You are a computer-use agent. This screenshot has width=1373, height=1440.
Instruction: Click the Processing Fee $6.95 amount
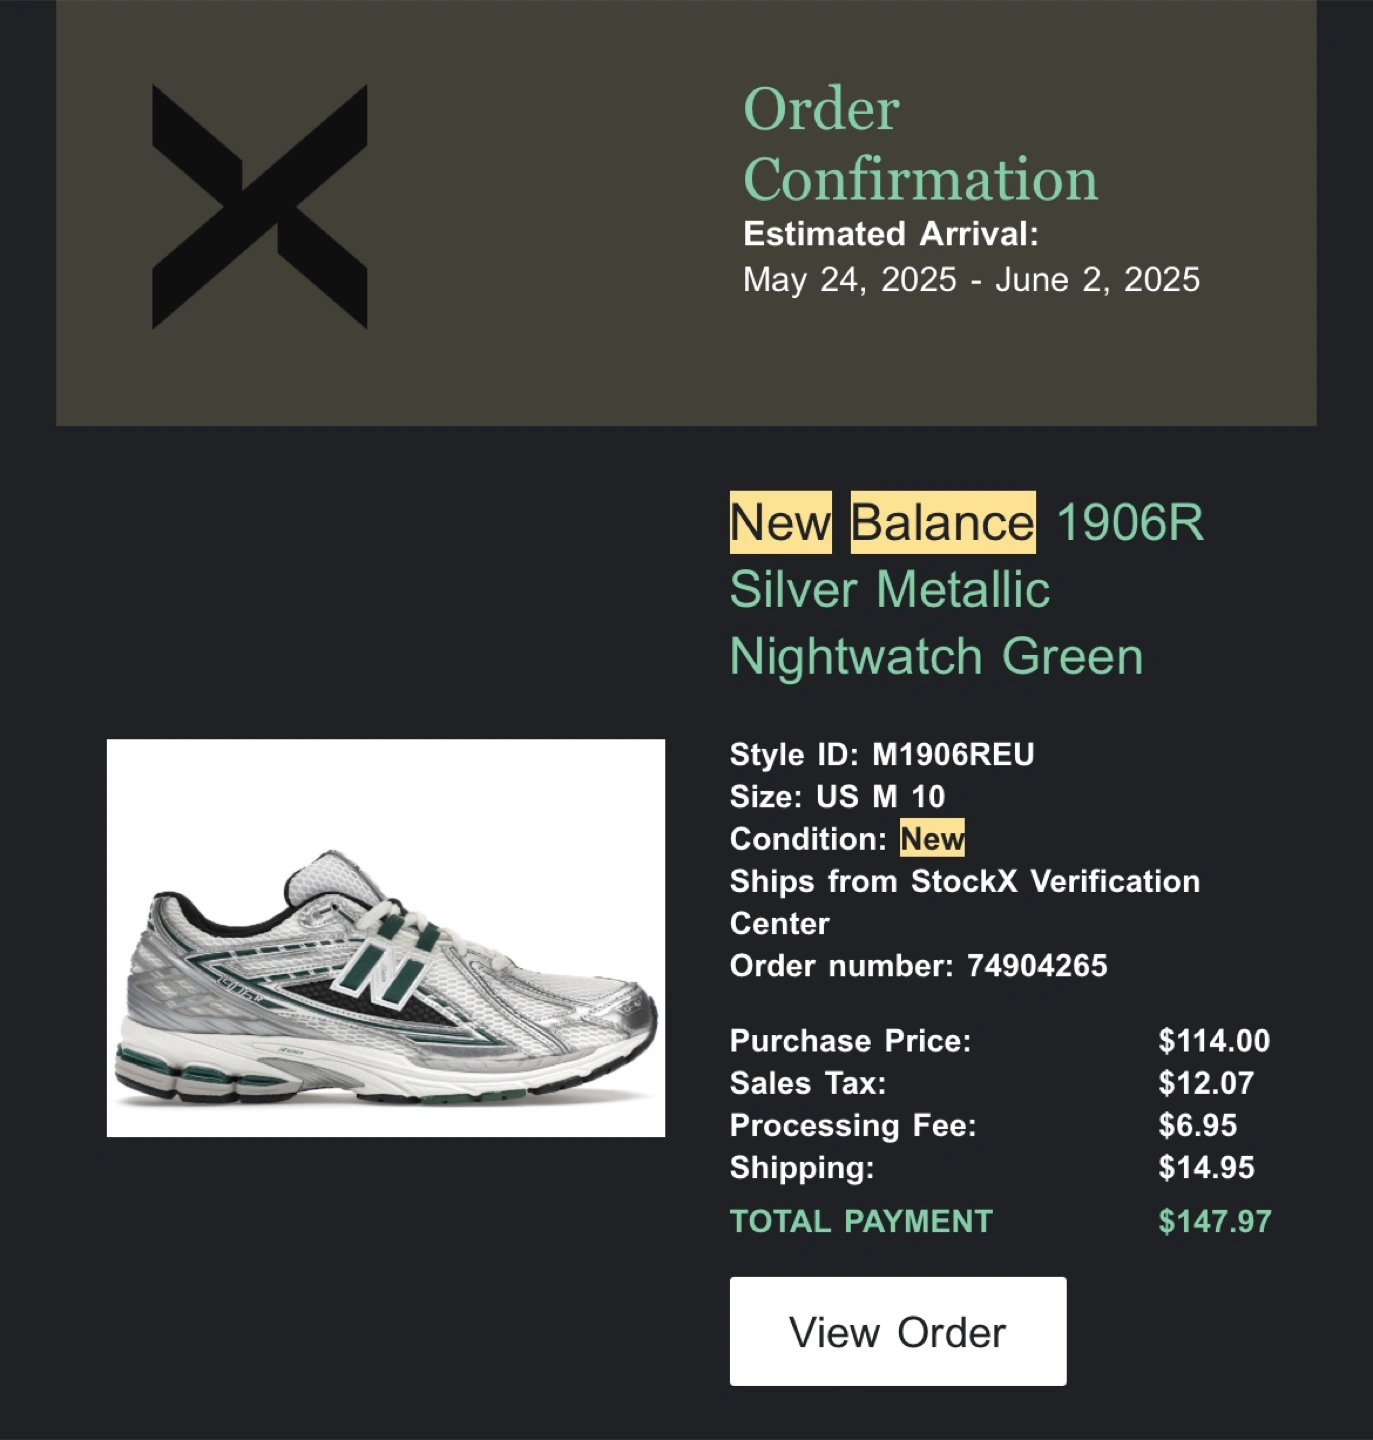click(1198, 1125)
